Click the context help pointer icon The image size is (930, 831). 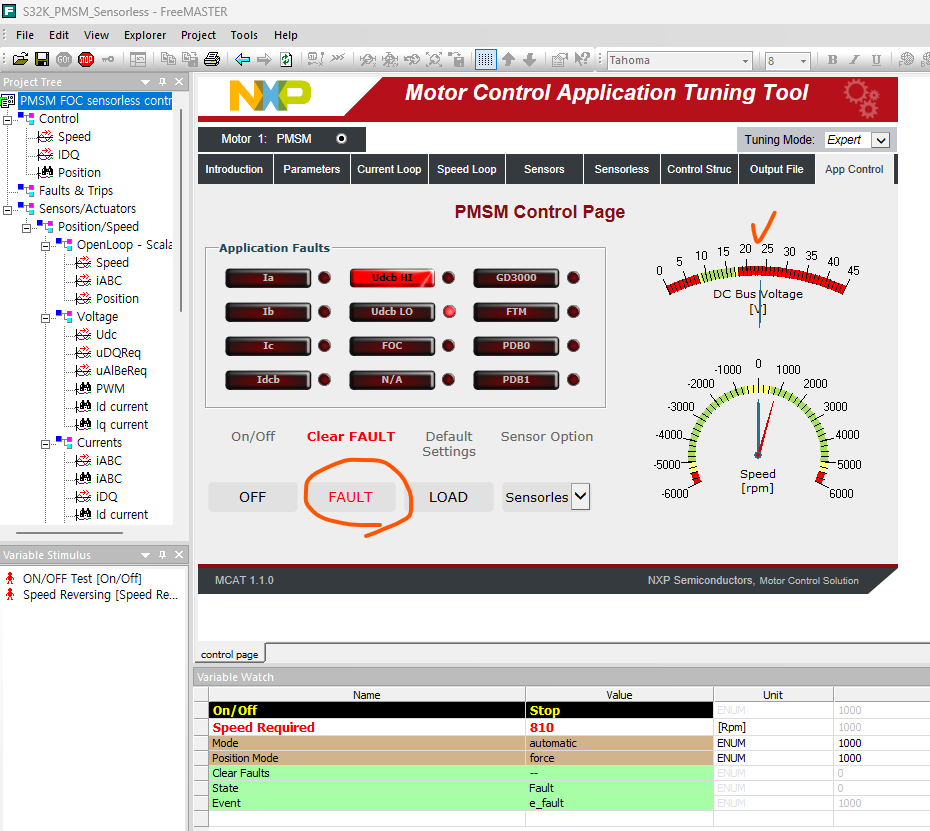pos(582,59)
